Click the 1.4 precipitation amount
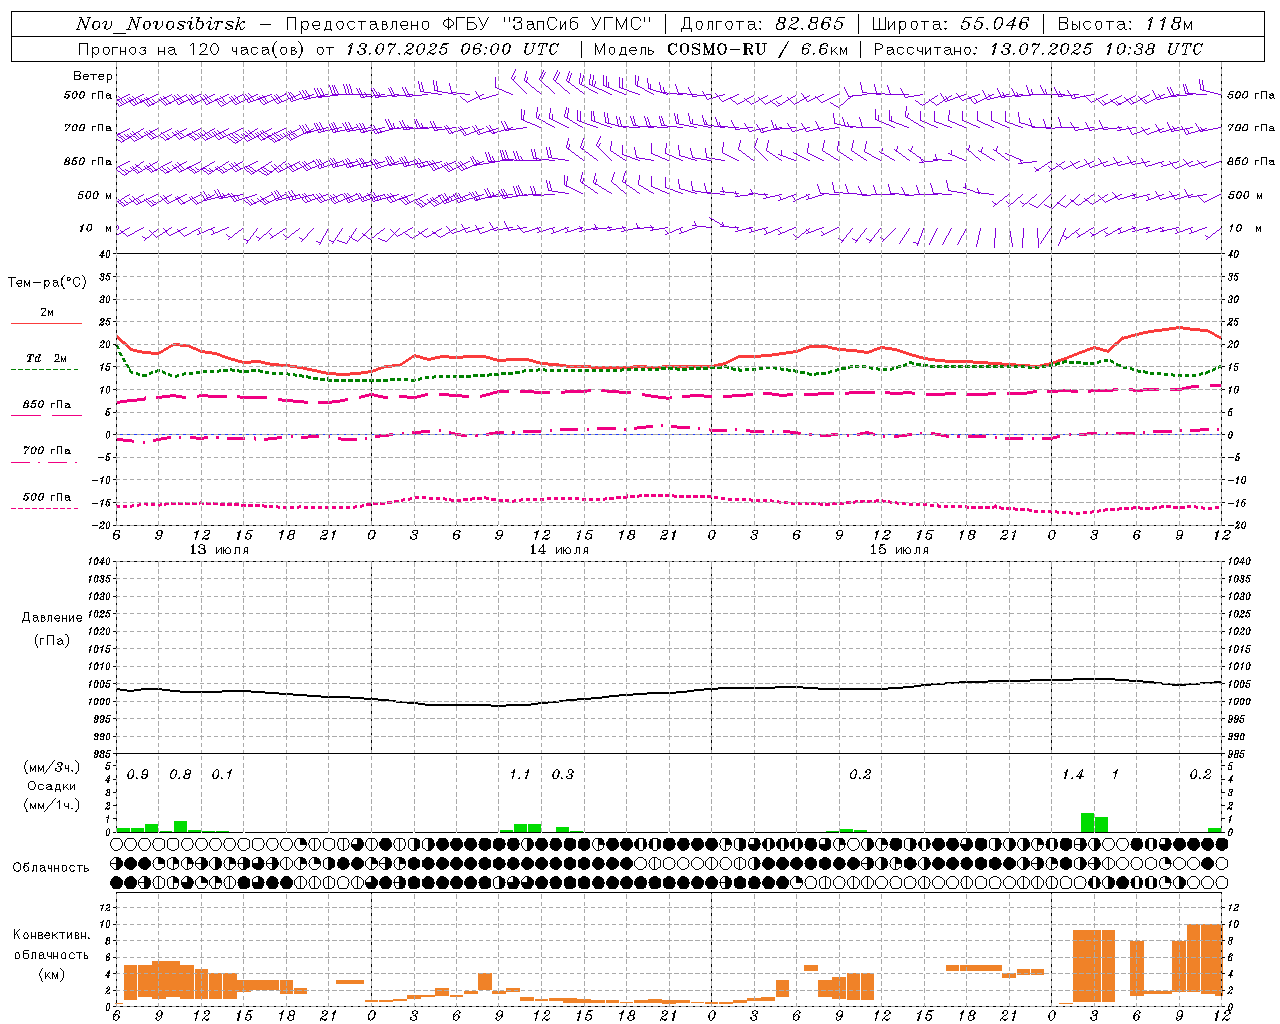This screenshot has height=1024, width=1280. [1073, 775]
